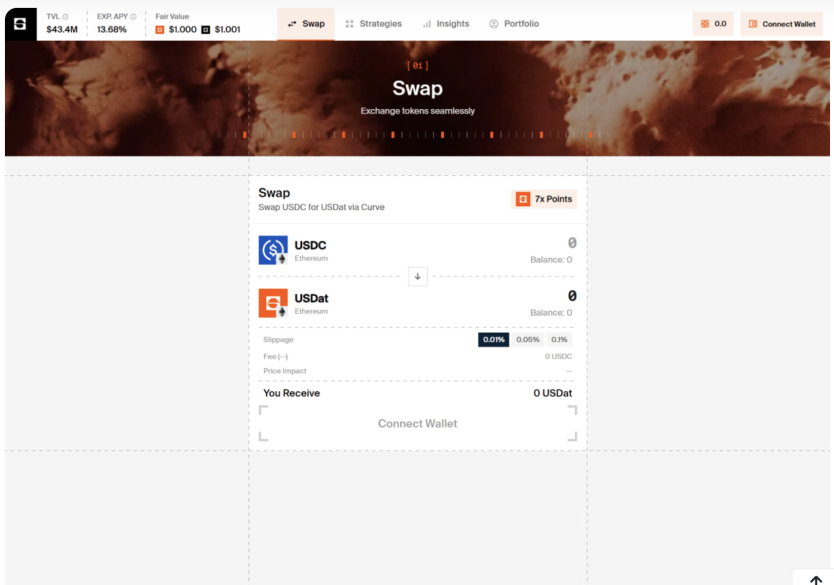Screen dimensions: 834x585
Task: Select the 0.01% slippage option
Action: tap(493, 339)
